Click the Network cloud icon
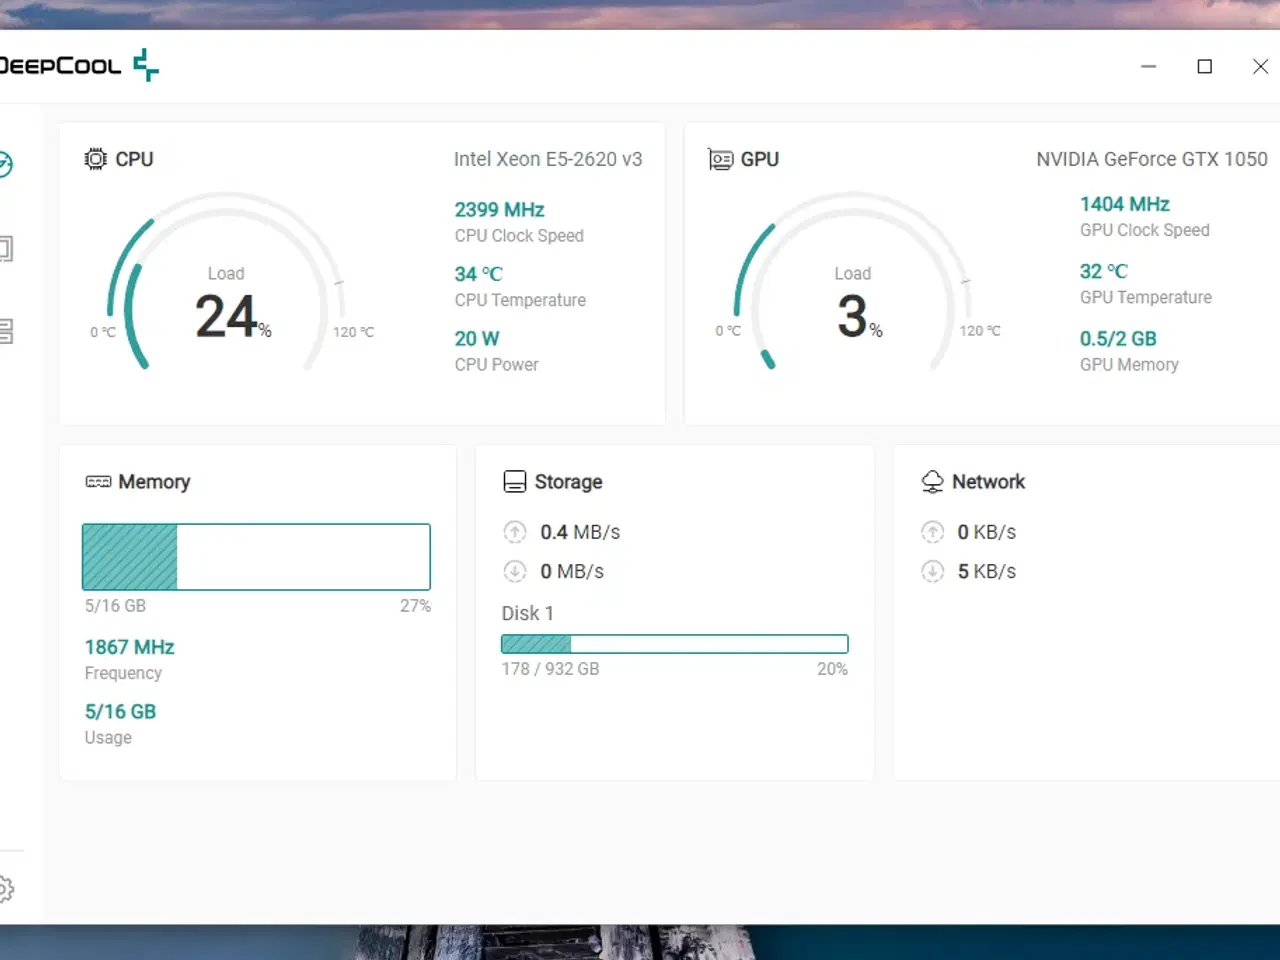1280x960 pixels. coord(932,482)
